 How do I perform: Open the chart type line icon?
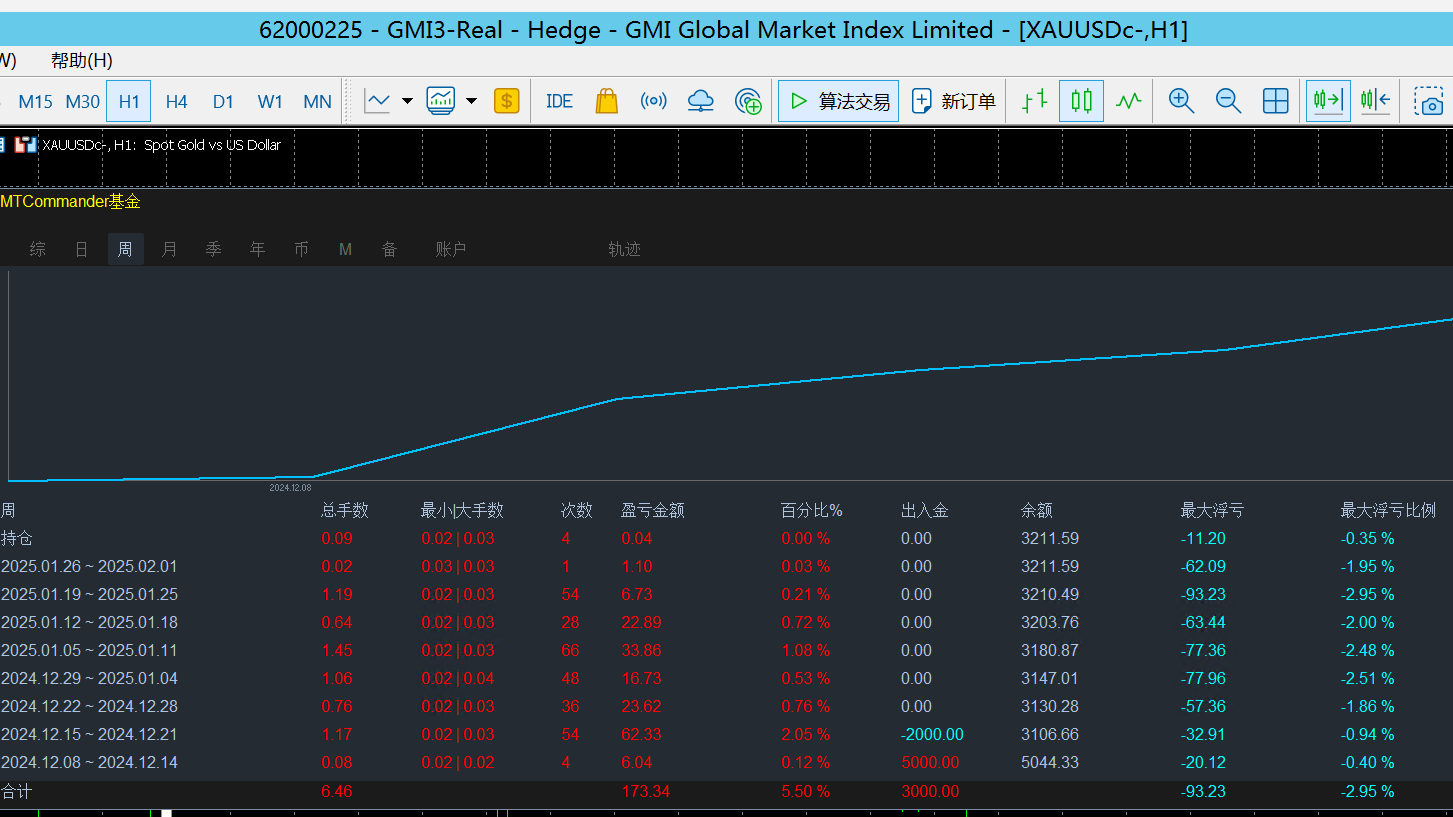[377, 101]
